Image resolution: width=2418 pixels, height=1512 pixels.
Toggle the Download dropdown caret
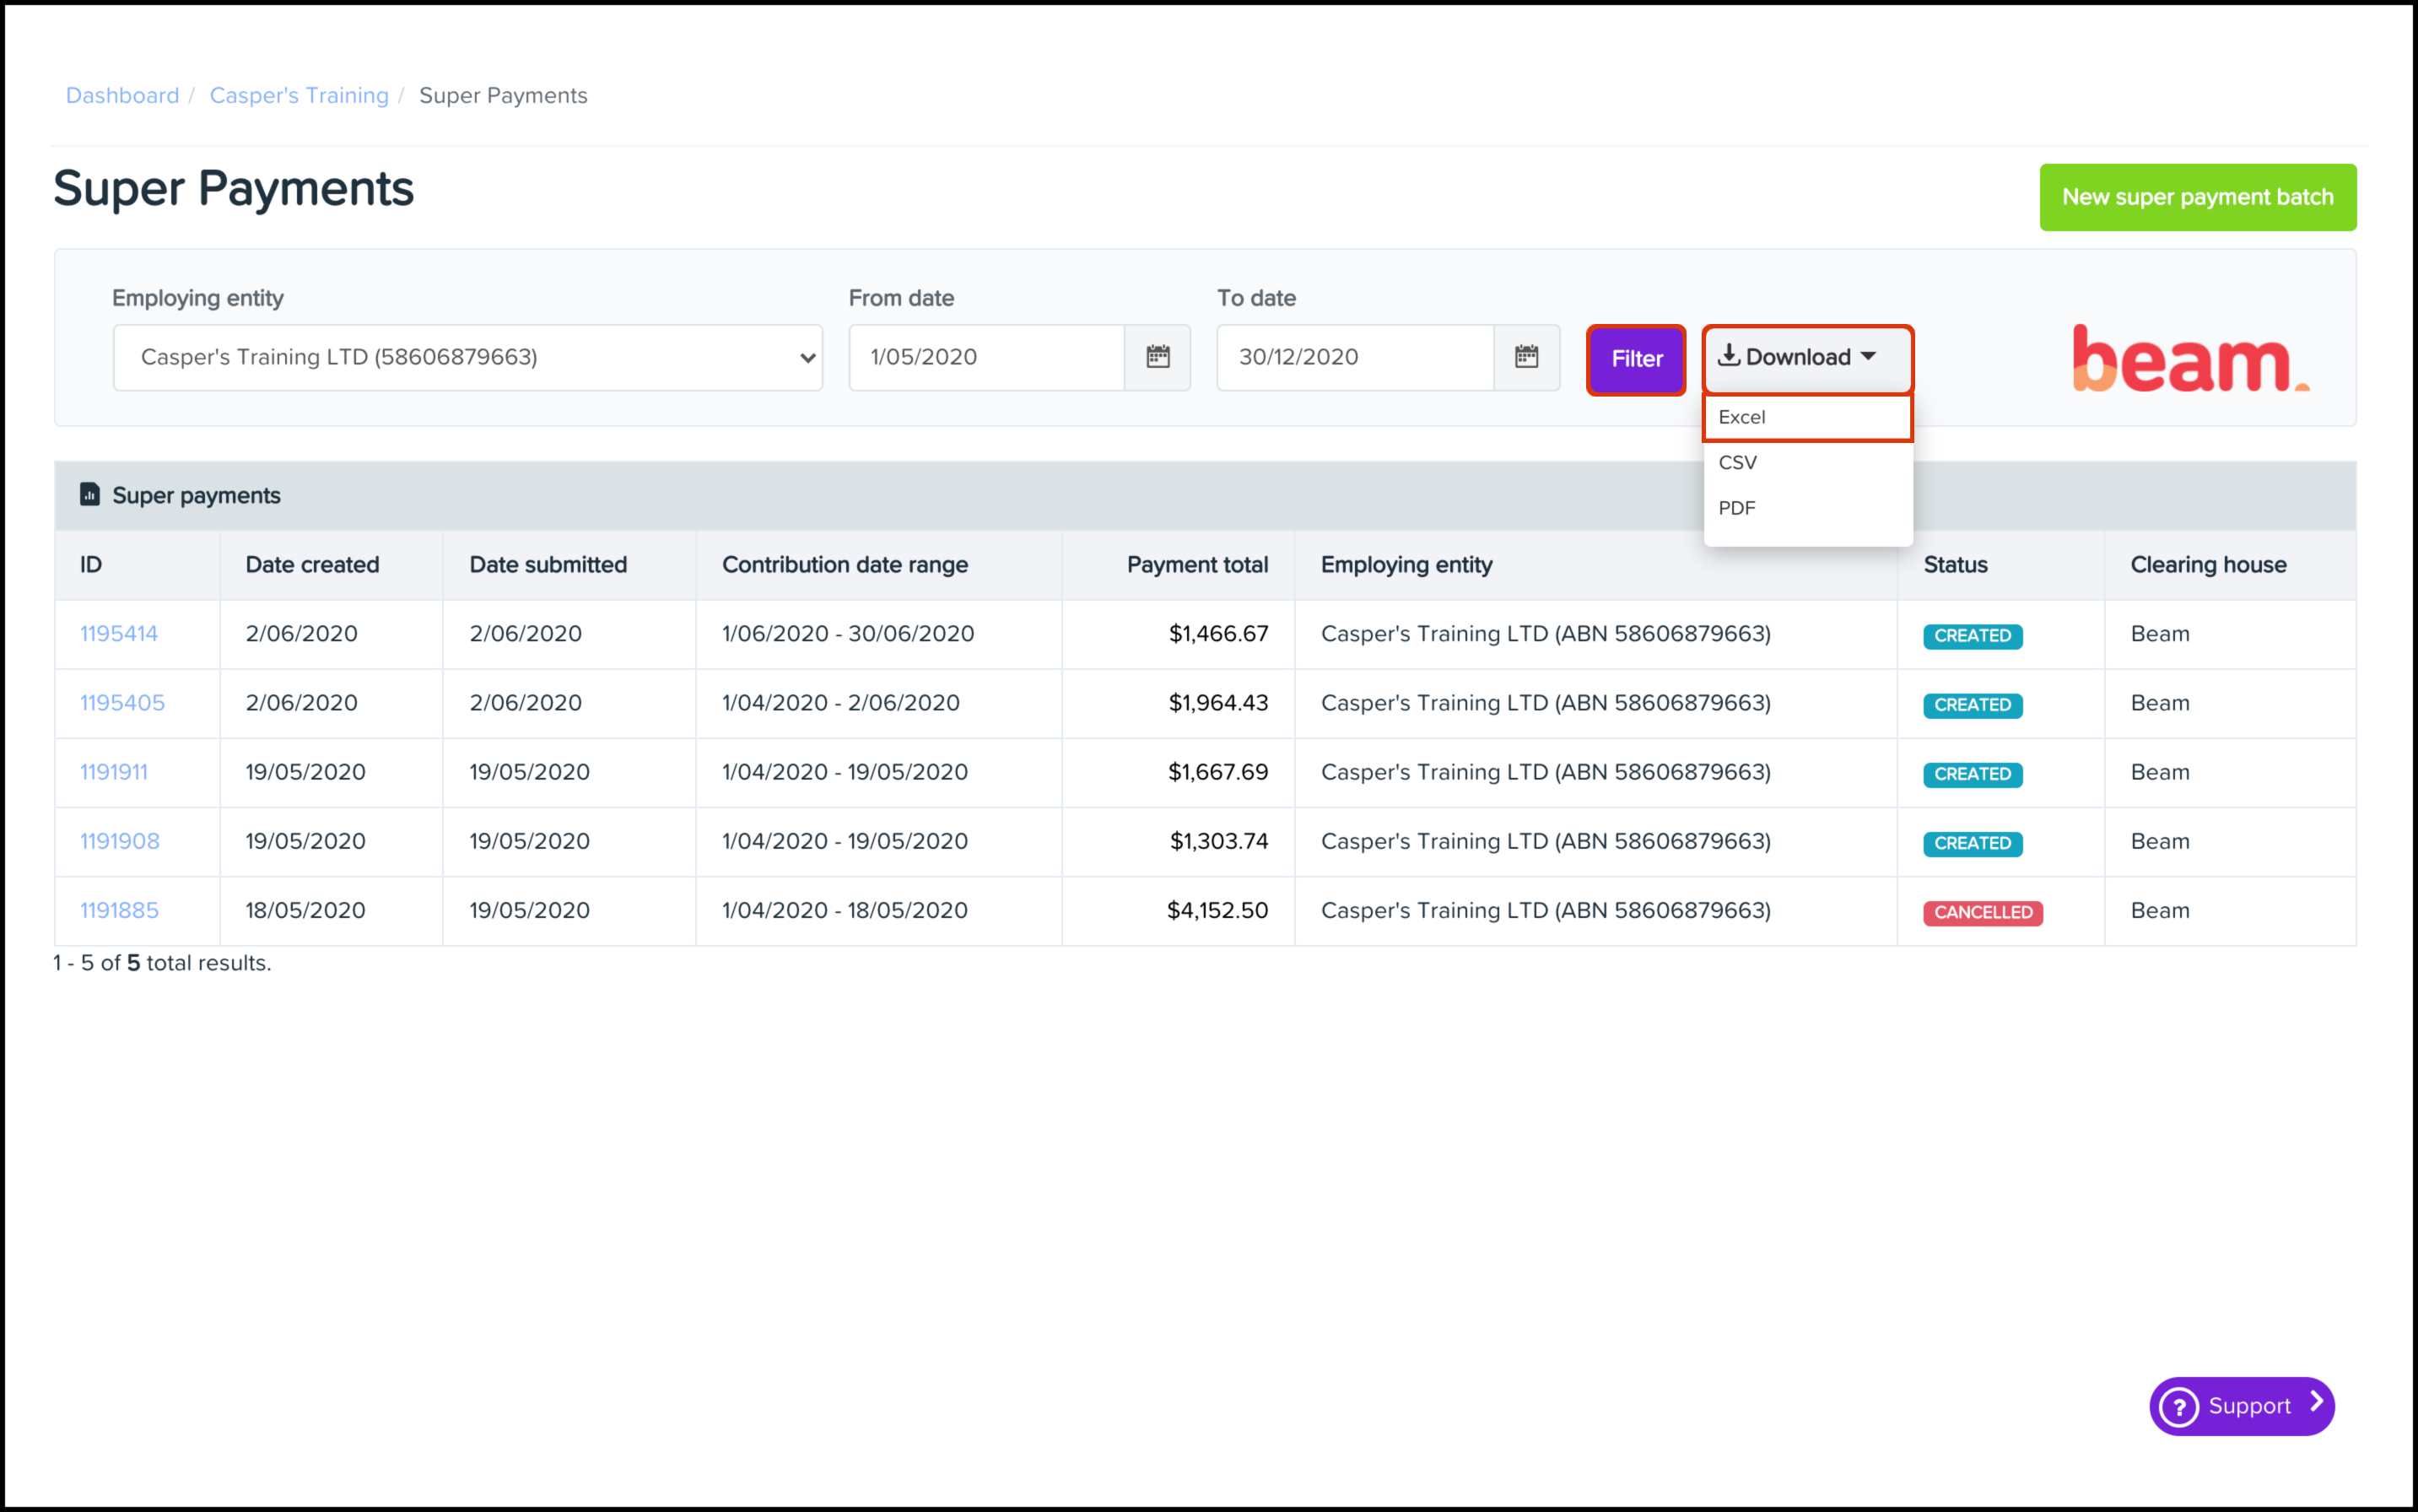click(x=1869, y=357)
